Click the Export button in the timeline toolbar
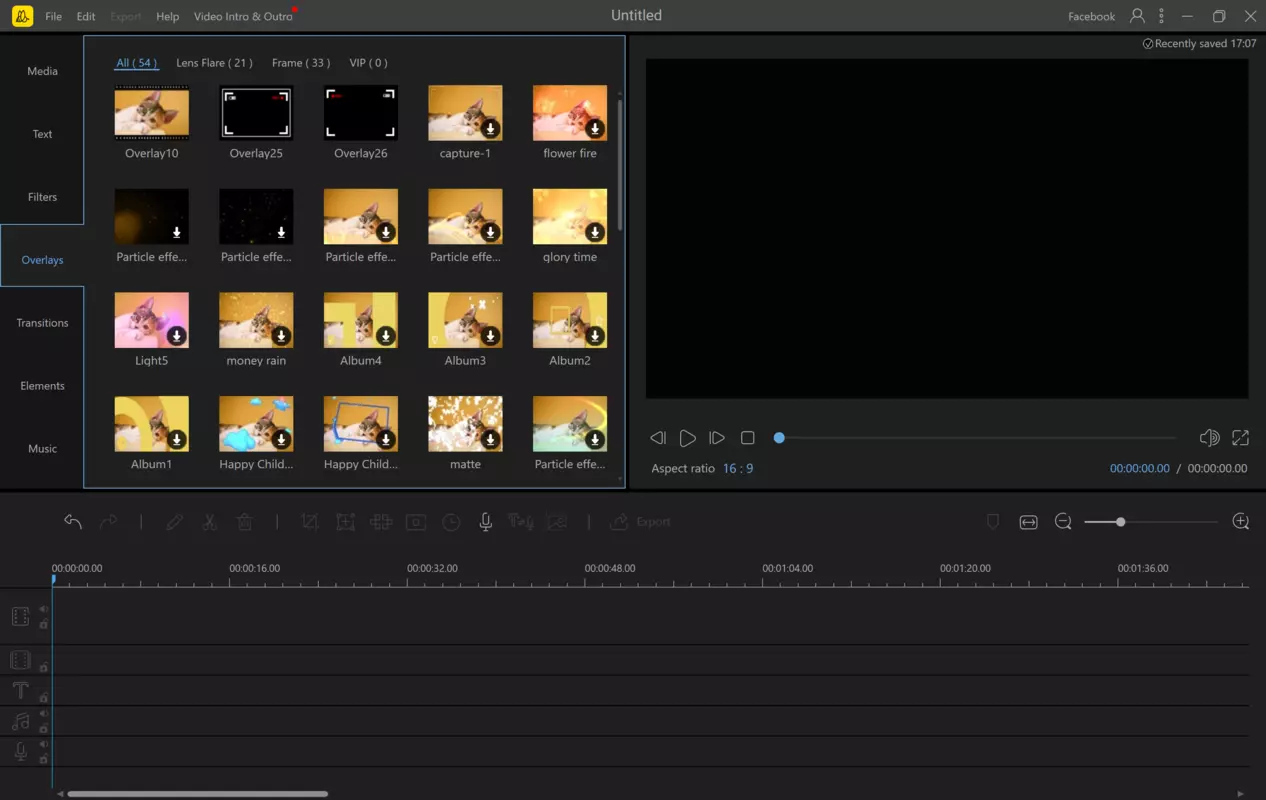The width and height of the screenshot is (1266, 800). [641, 521]
